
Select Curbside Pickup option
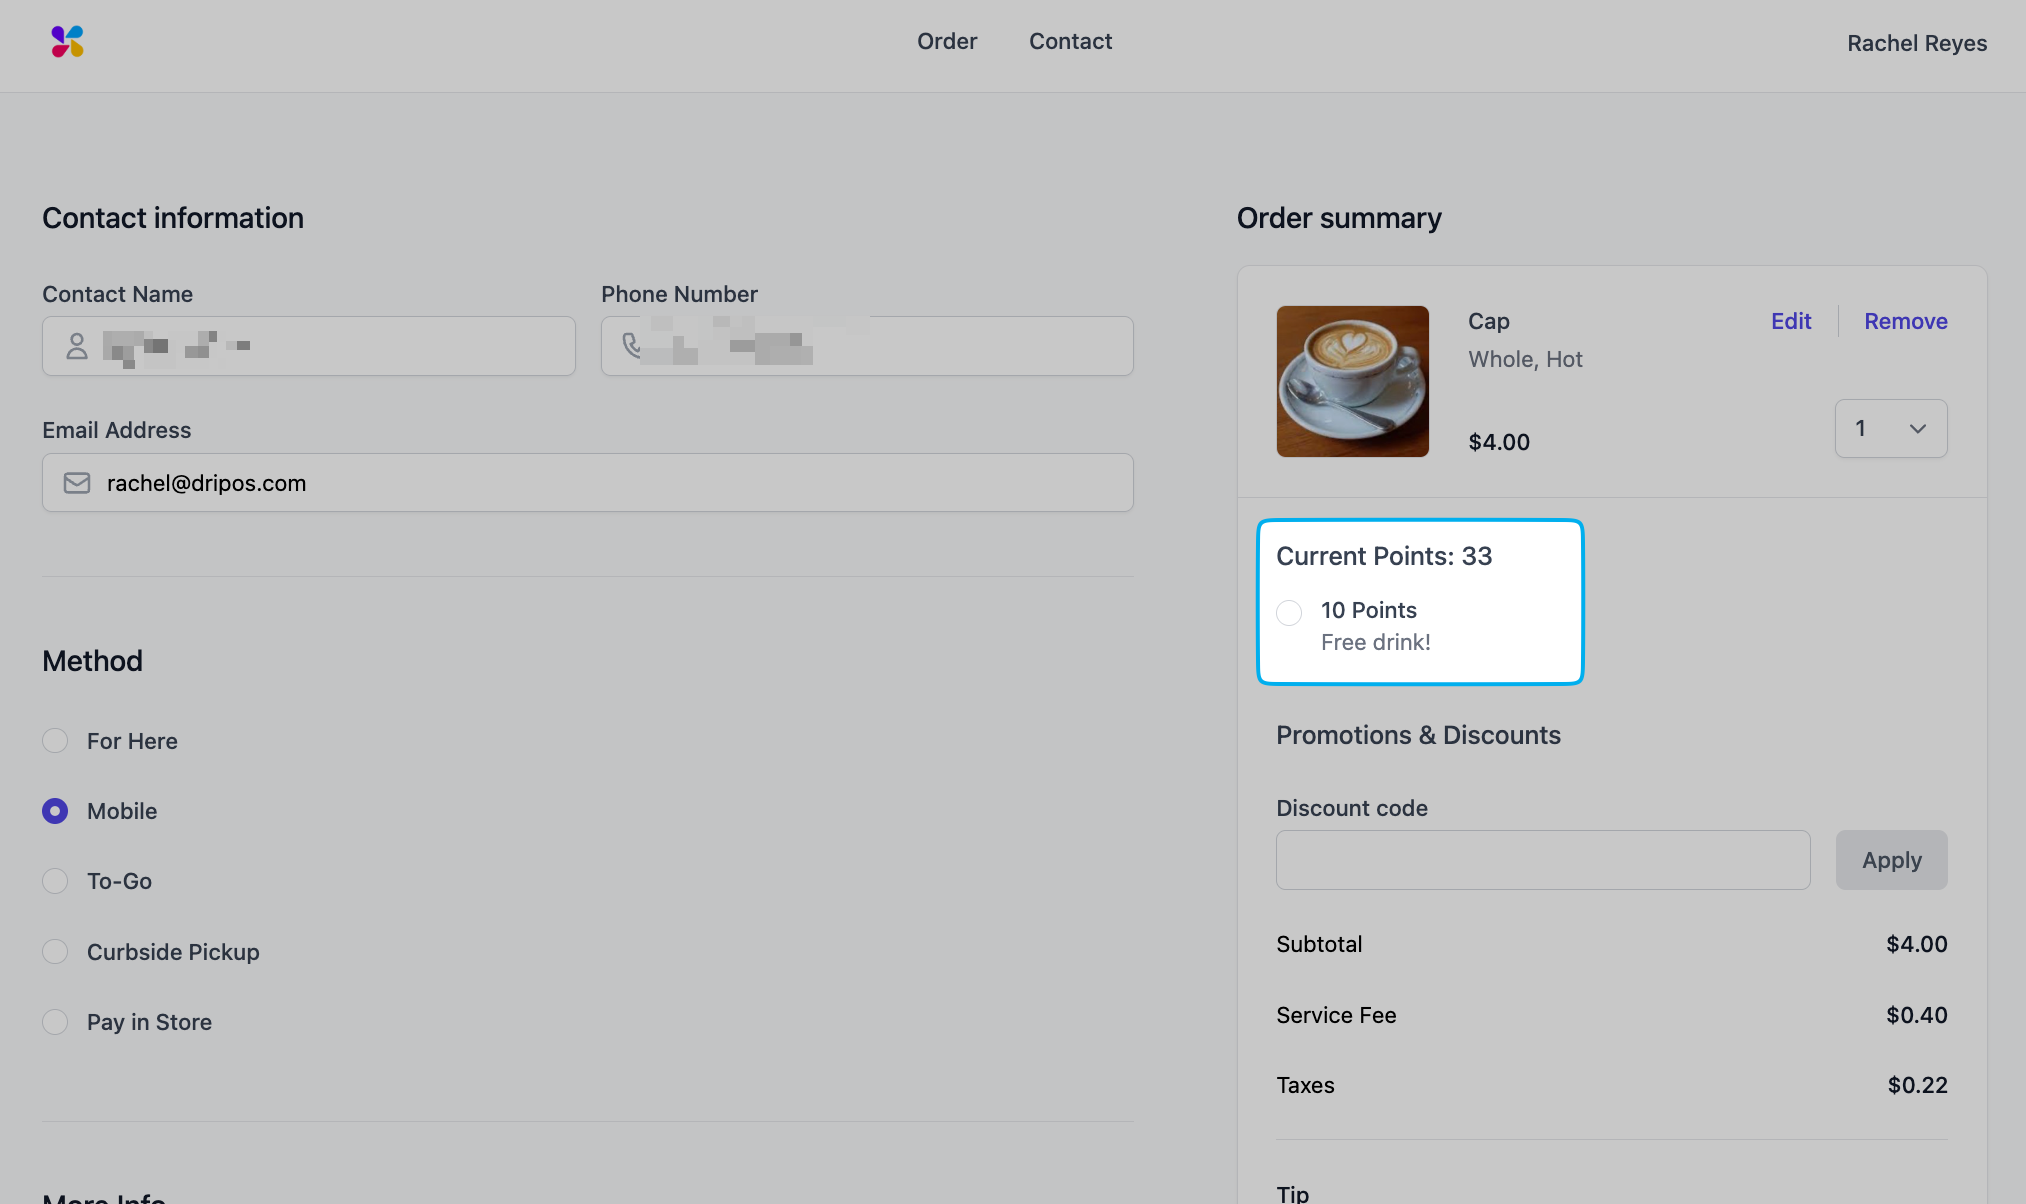pos(55,951)
